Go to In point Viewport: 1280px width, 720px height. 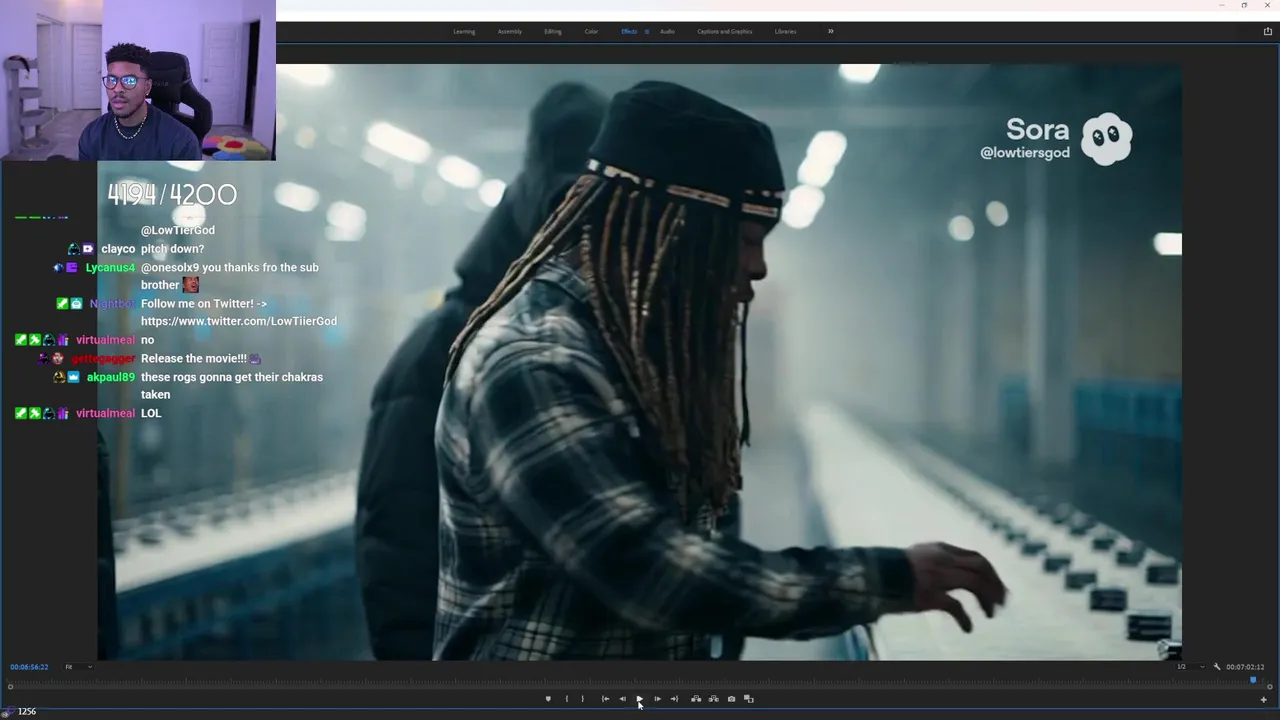(605, 699)
